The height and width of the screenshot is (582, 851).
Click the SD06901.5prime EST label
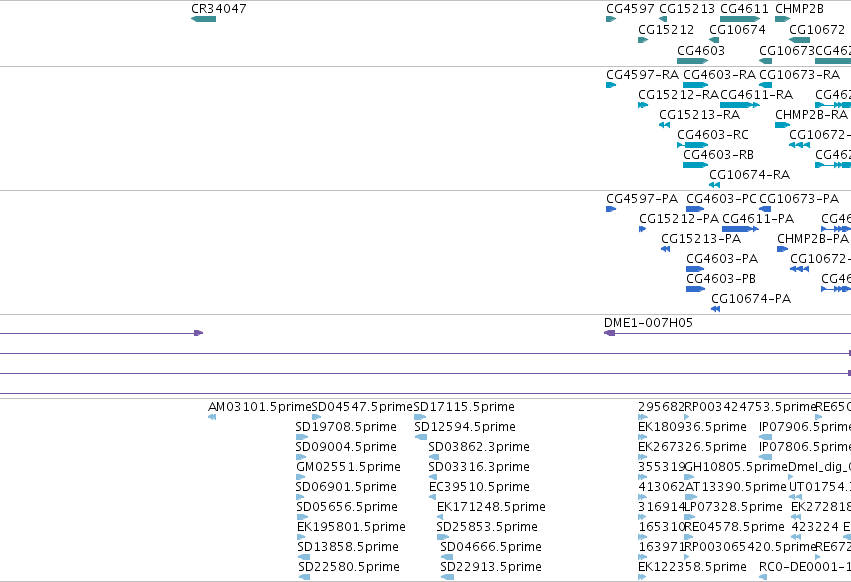346,487
